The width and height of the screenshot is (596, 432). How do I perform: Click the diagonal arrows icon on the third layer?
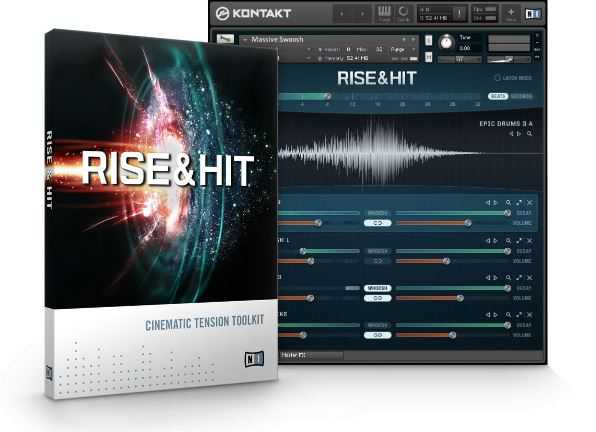click(519, 278)
